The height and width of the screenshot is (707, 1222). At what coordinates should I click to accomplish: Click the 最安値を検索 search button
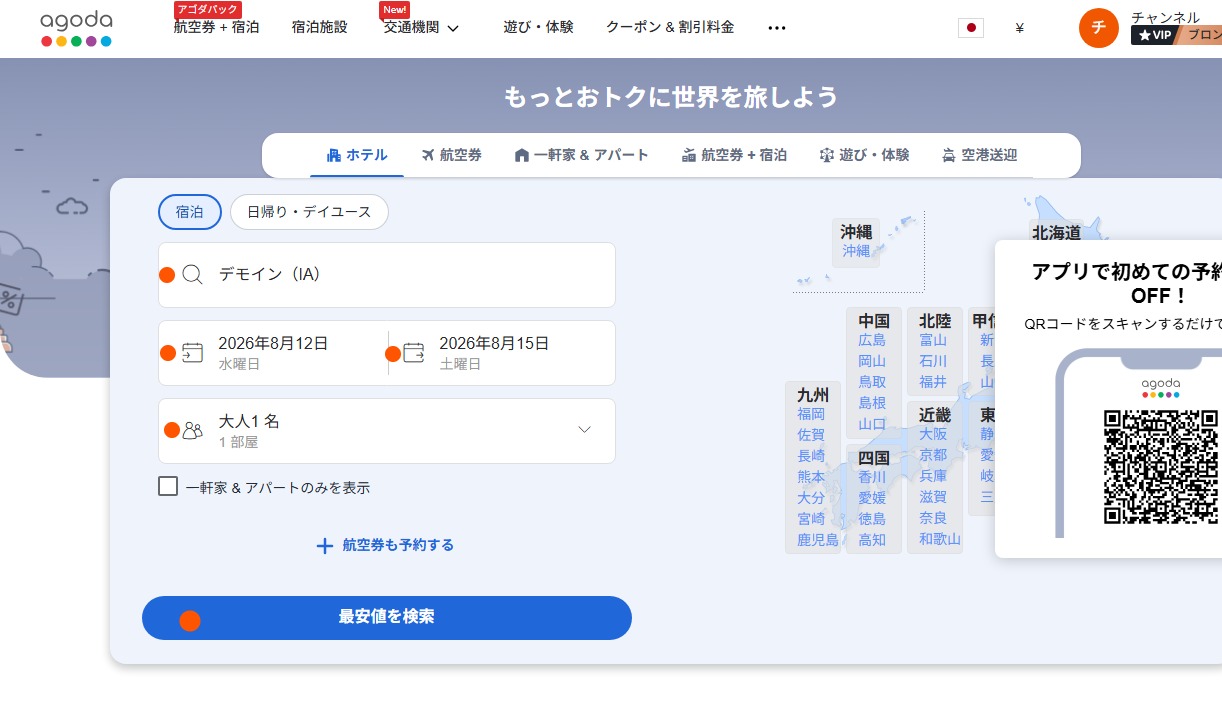(387, 618)
